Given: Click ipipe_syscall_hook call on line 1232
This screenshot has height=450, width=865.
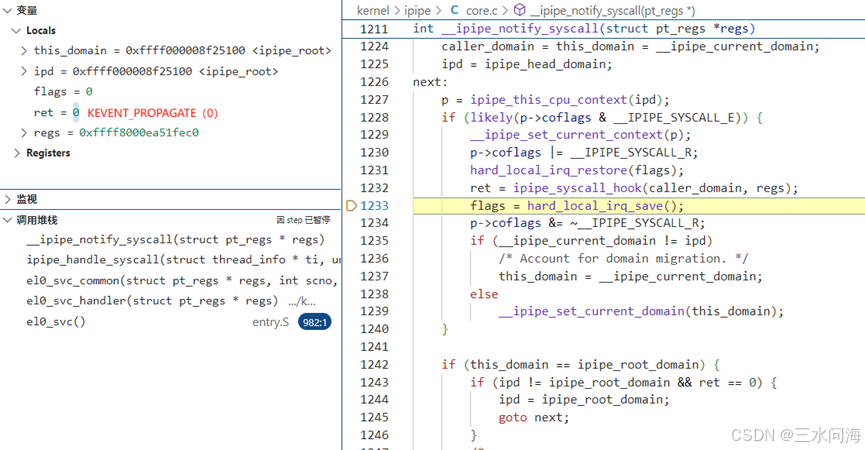Looking at the screenshot, I should click(578, 188).
